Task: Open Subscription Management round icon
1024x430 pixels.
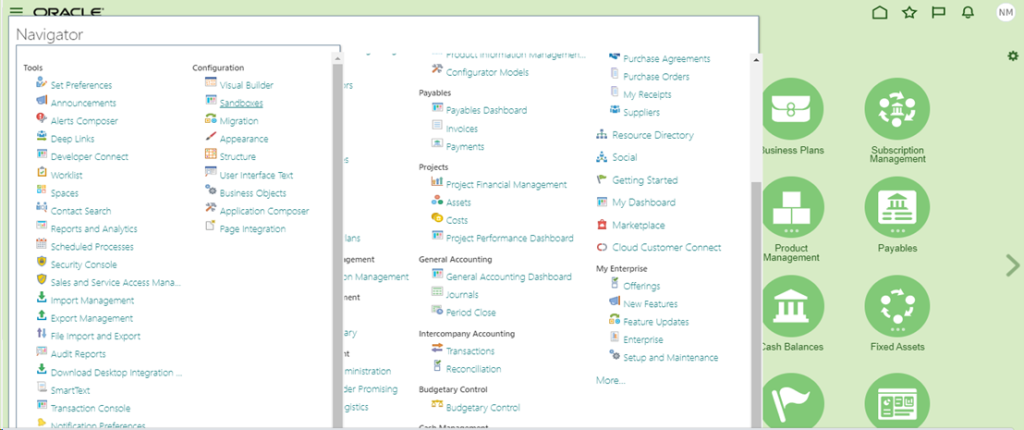Action: (897, 110)
